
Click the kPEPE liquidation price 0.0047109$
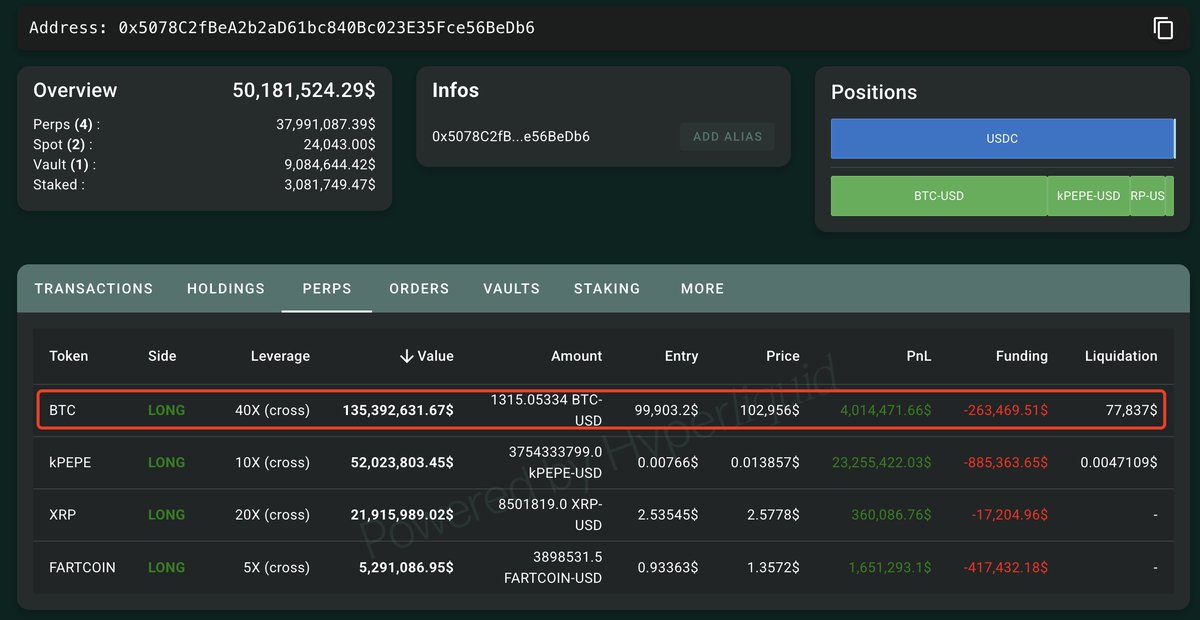pos(1119,463)
